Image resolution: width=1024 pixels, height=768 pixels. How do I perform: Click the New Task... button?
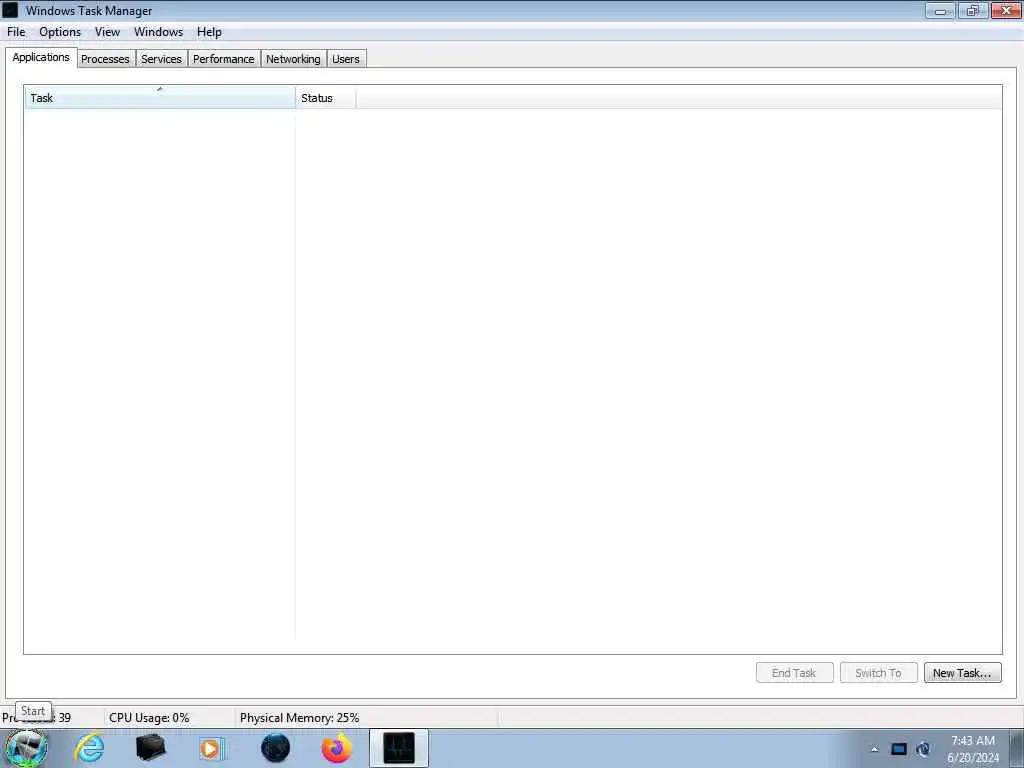click(962, 673)
